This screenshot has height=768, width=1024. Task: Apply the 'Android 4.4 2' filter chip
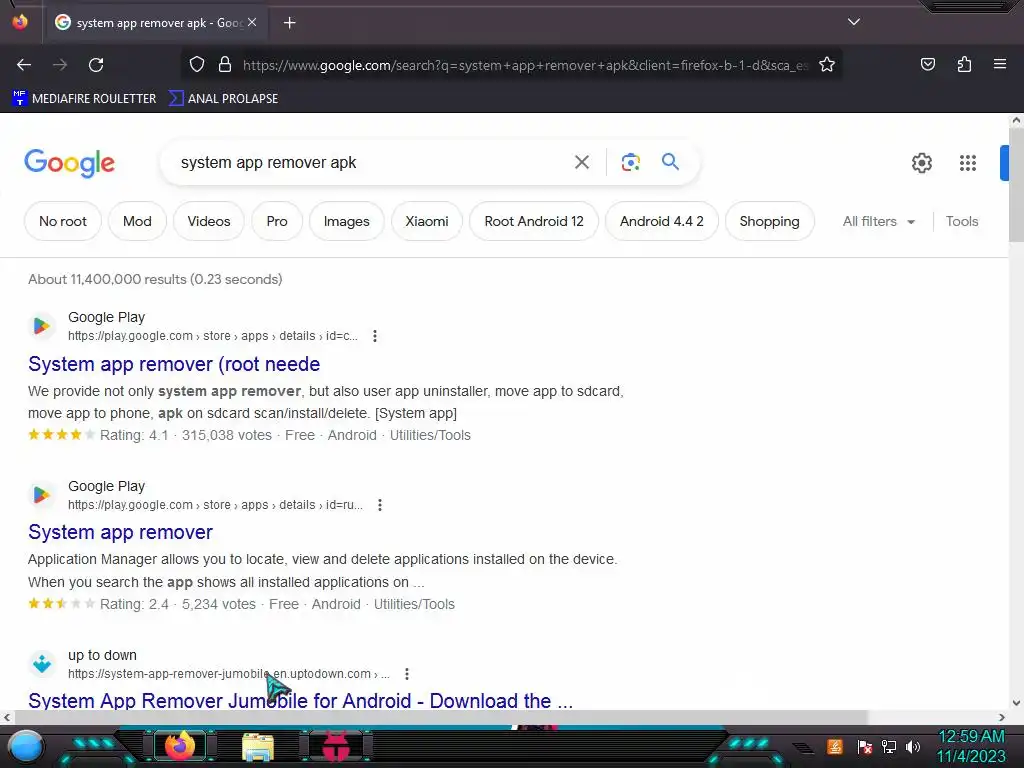click(662, 221)
